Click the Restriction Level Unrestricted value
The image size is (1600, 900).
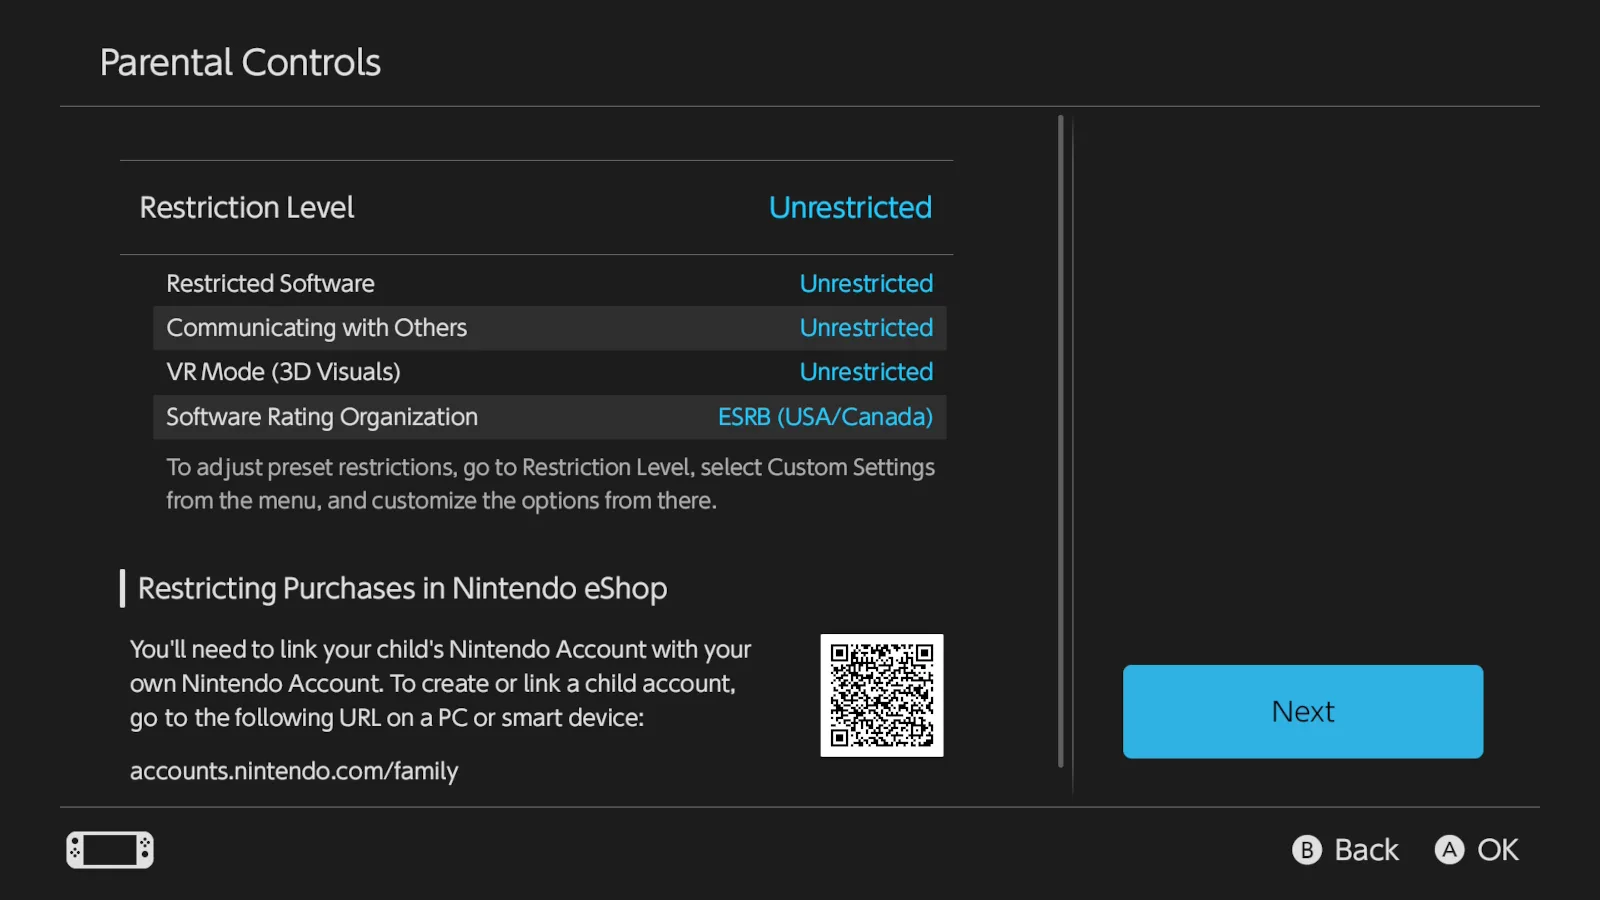click(850, 208)
